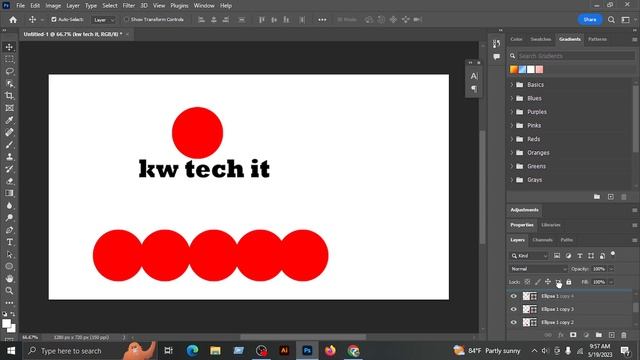
Task: Toggle Lock all padlock icon
Action: (569, 282)
